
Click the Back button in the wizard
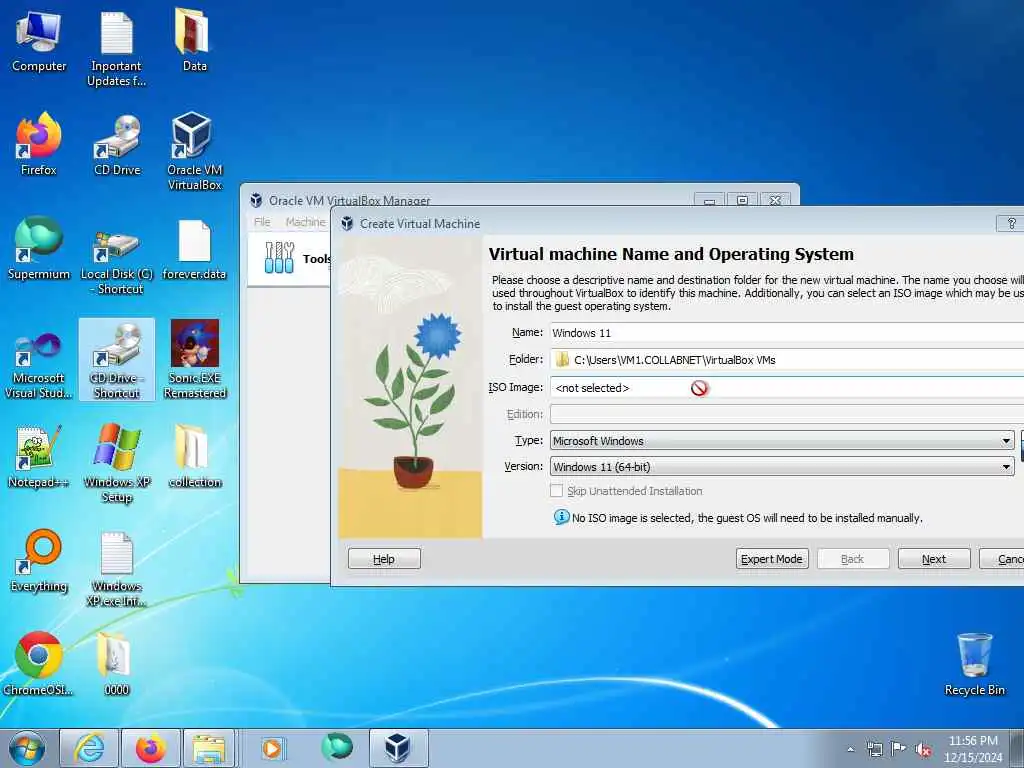tap(853, 559)
